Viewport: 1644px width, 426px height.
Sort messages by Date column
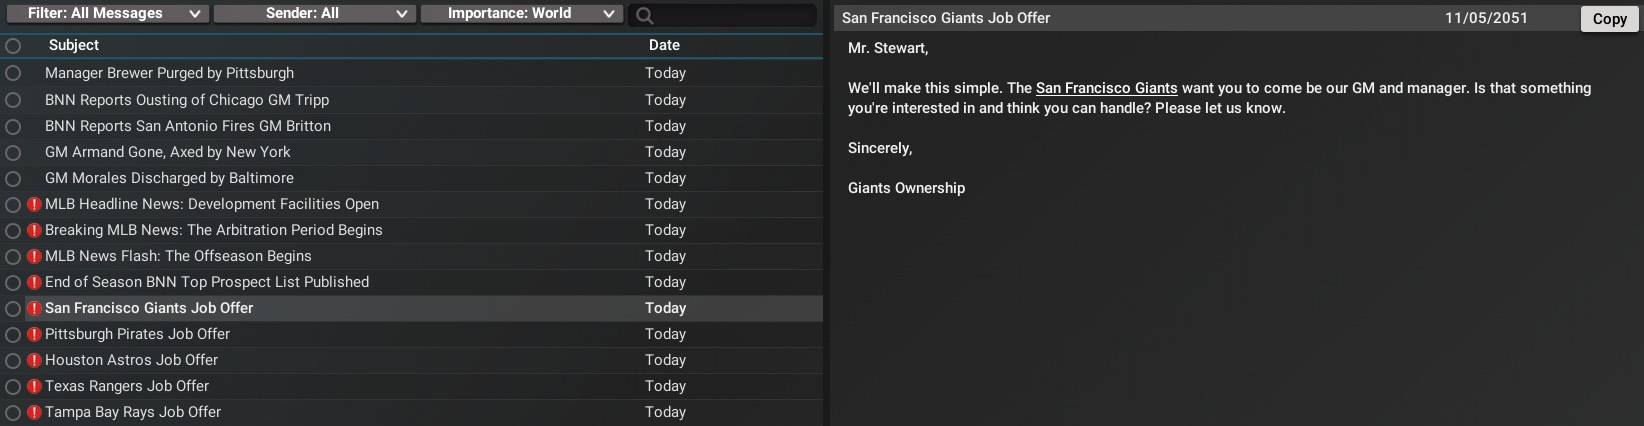pyautogui.click(x=664, y=45)
